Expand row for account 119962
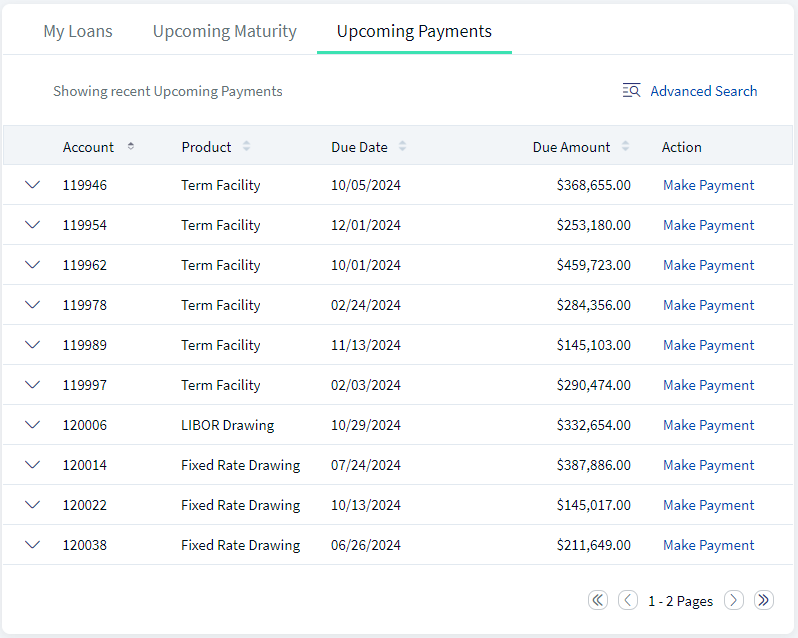Viewport: 798px width, 638px height. pos(33,265)
